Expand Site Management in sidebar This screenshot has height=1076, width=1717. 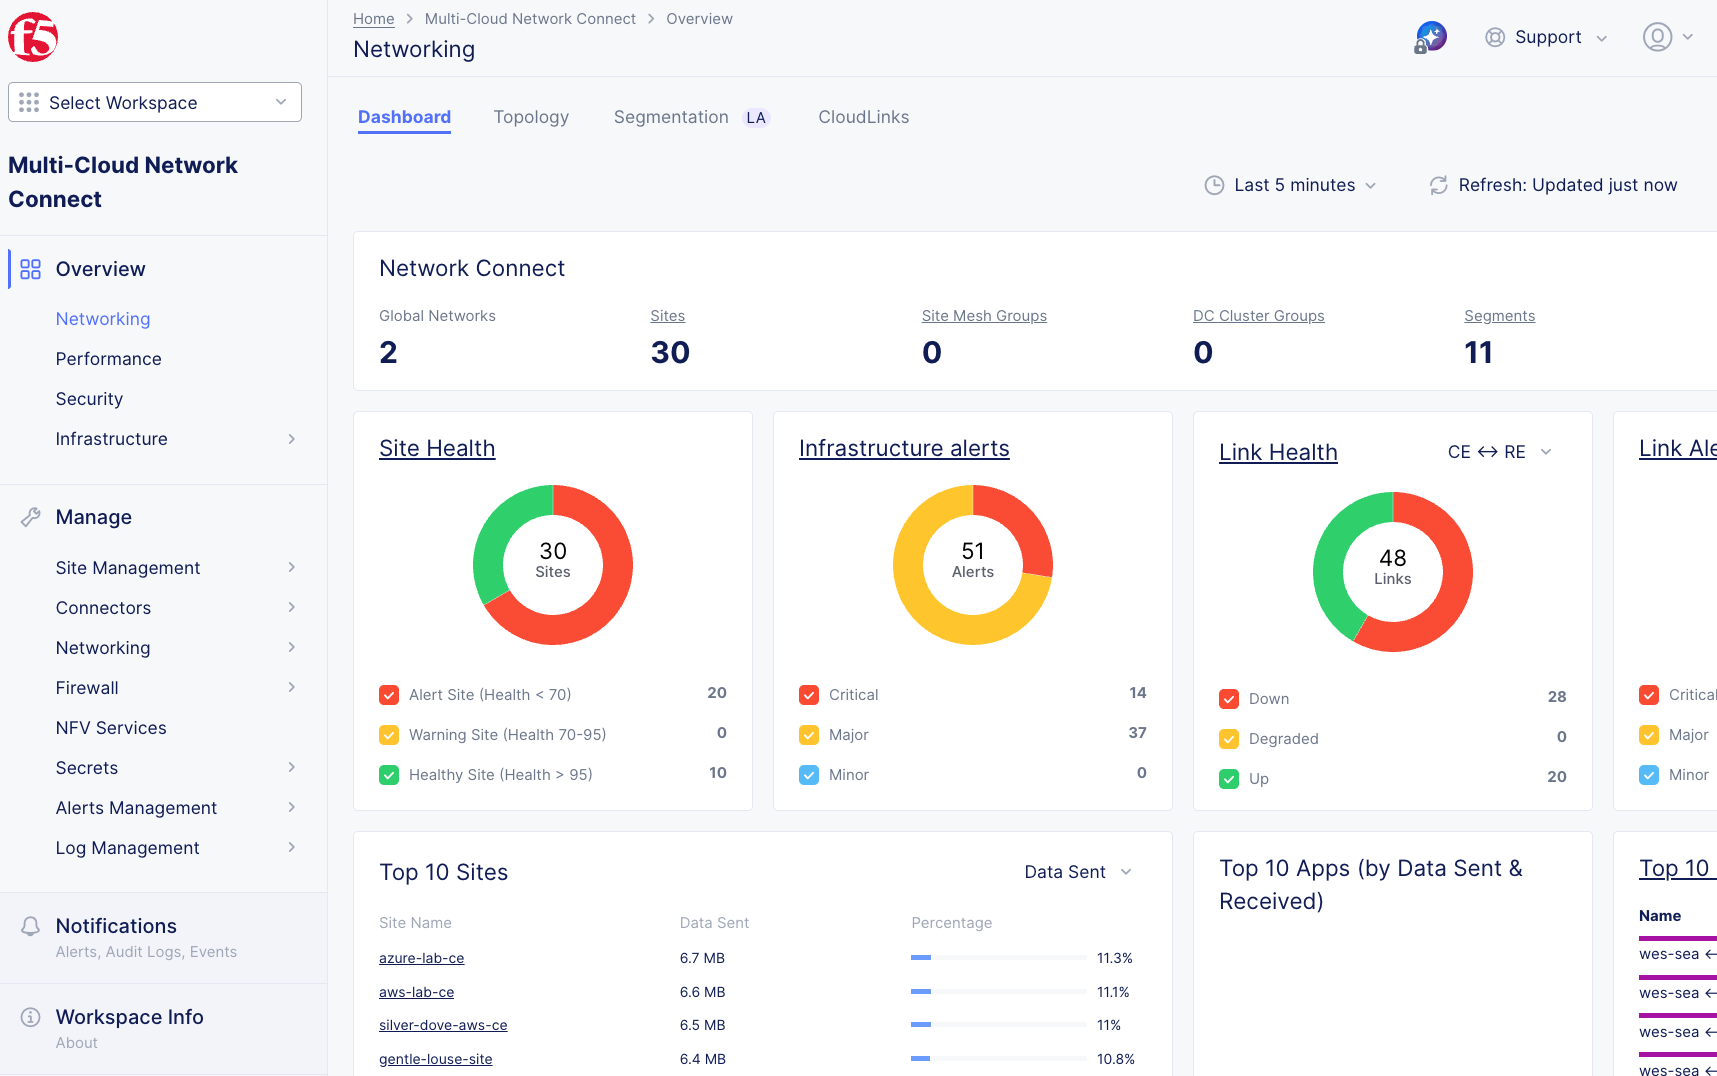click(176, 568)
